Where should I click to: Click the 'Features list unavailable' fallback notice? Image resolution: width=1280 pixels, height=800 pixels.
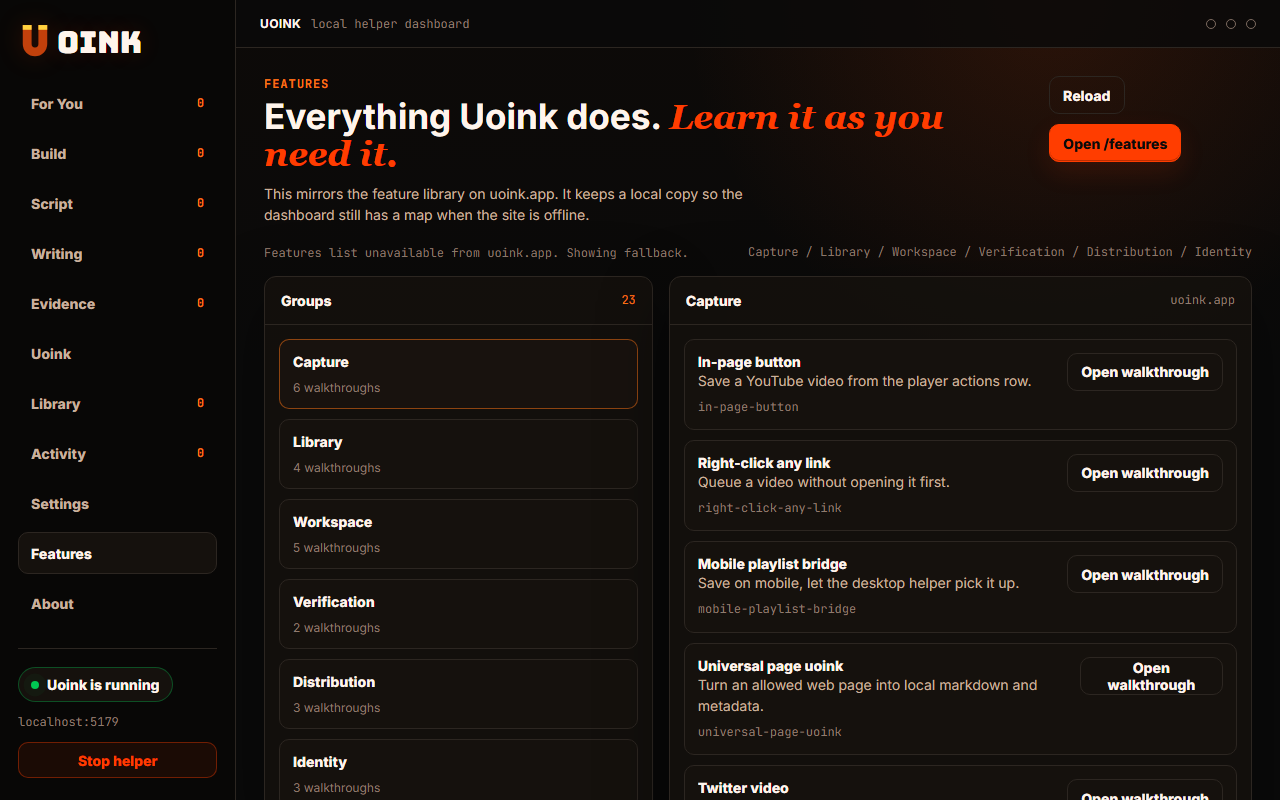(476, 253)
